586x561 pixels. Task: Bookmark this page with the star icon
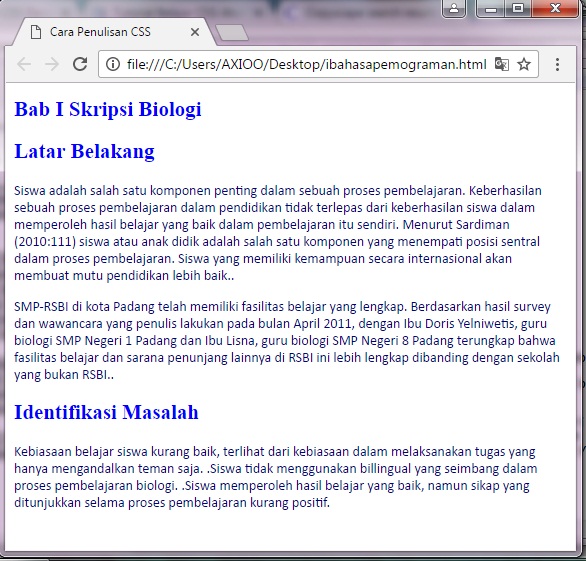tap(524, 64)
